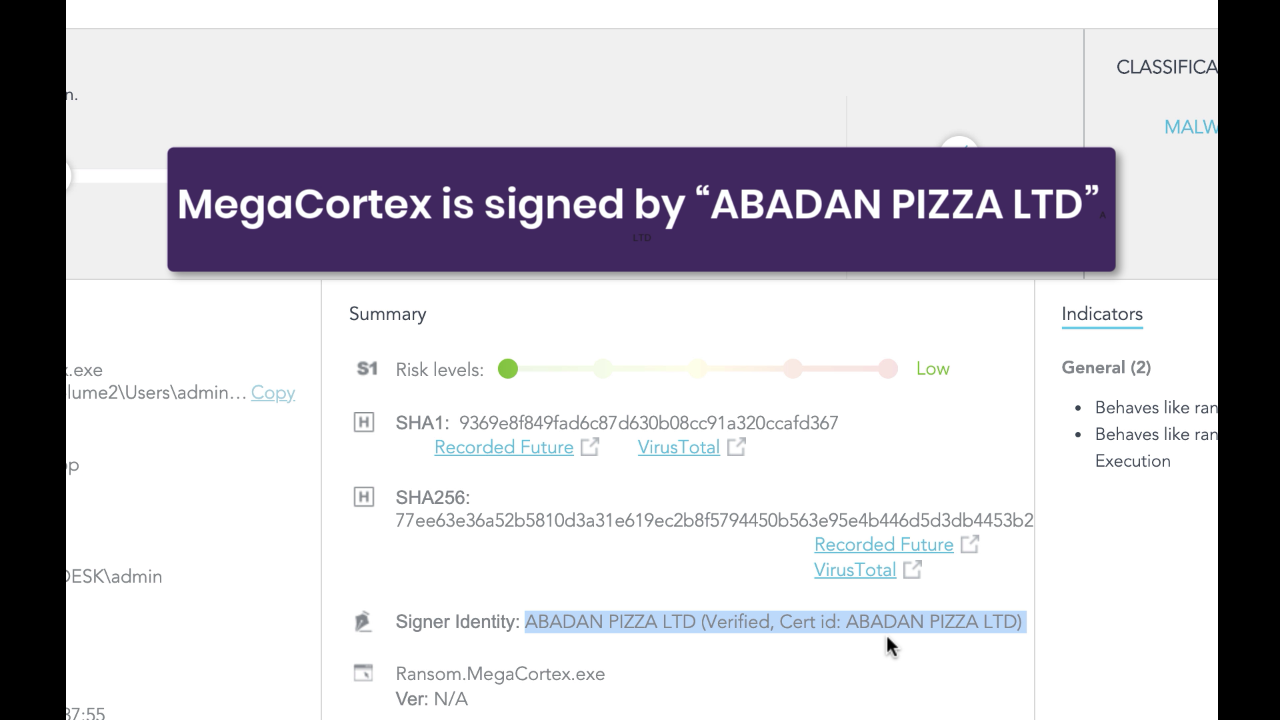The width and height of the screenshot is (1280, 720).
Task: Click the Signer Identity pen icon
Action: (x=364, y=622)
